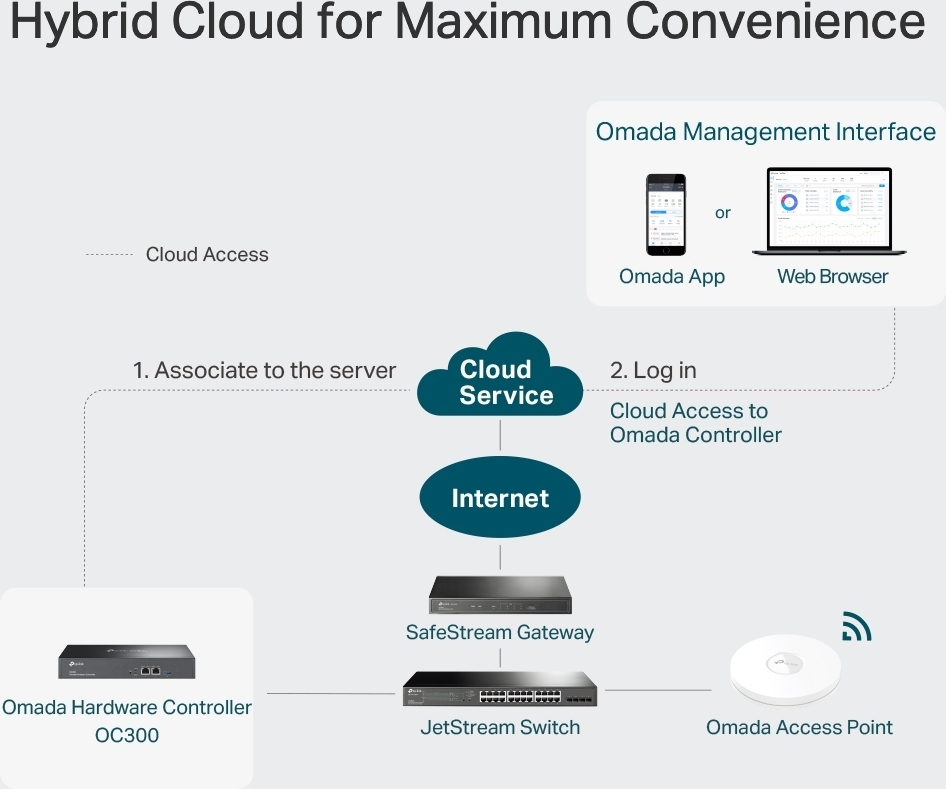Click 'Cloud Access to Omada Controller' text
This screenshot has width=946, height=789.
pyautogui.click(x=694, y=423)
